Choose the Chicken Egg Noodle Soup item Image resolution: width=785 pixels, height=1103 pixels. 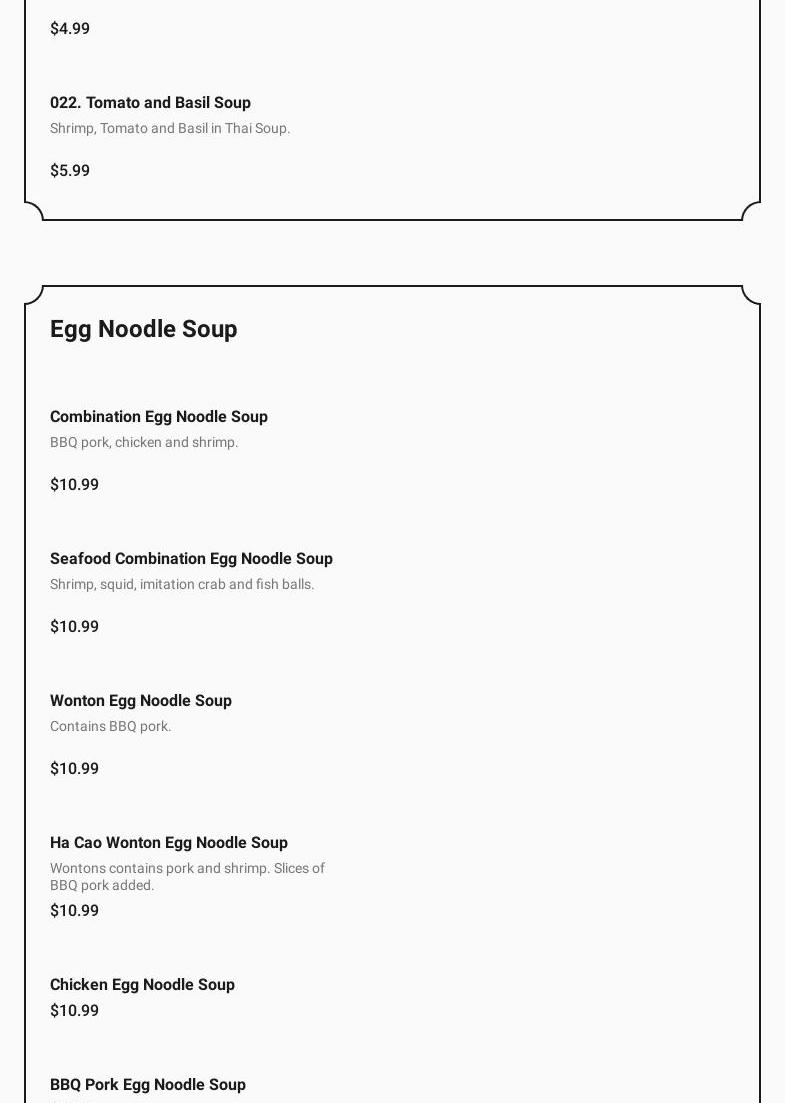coord(142,984)
